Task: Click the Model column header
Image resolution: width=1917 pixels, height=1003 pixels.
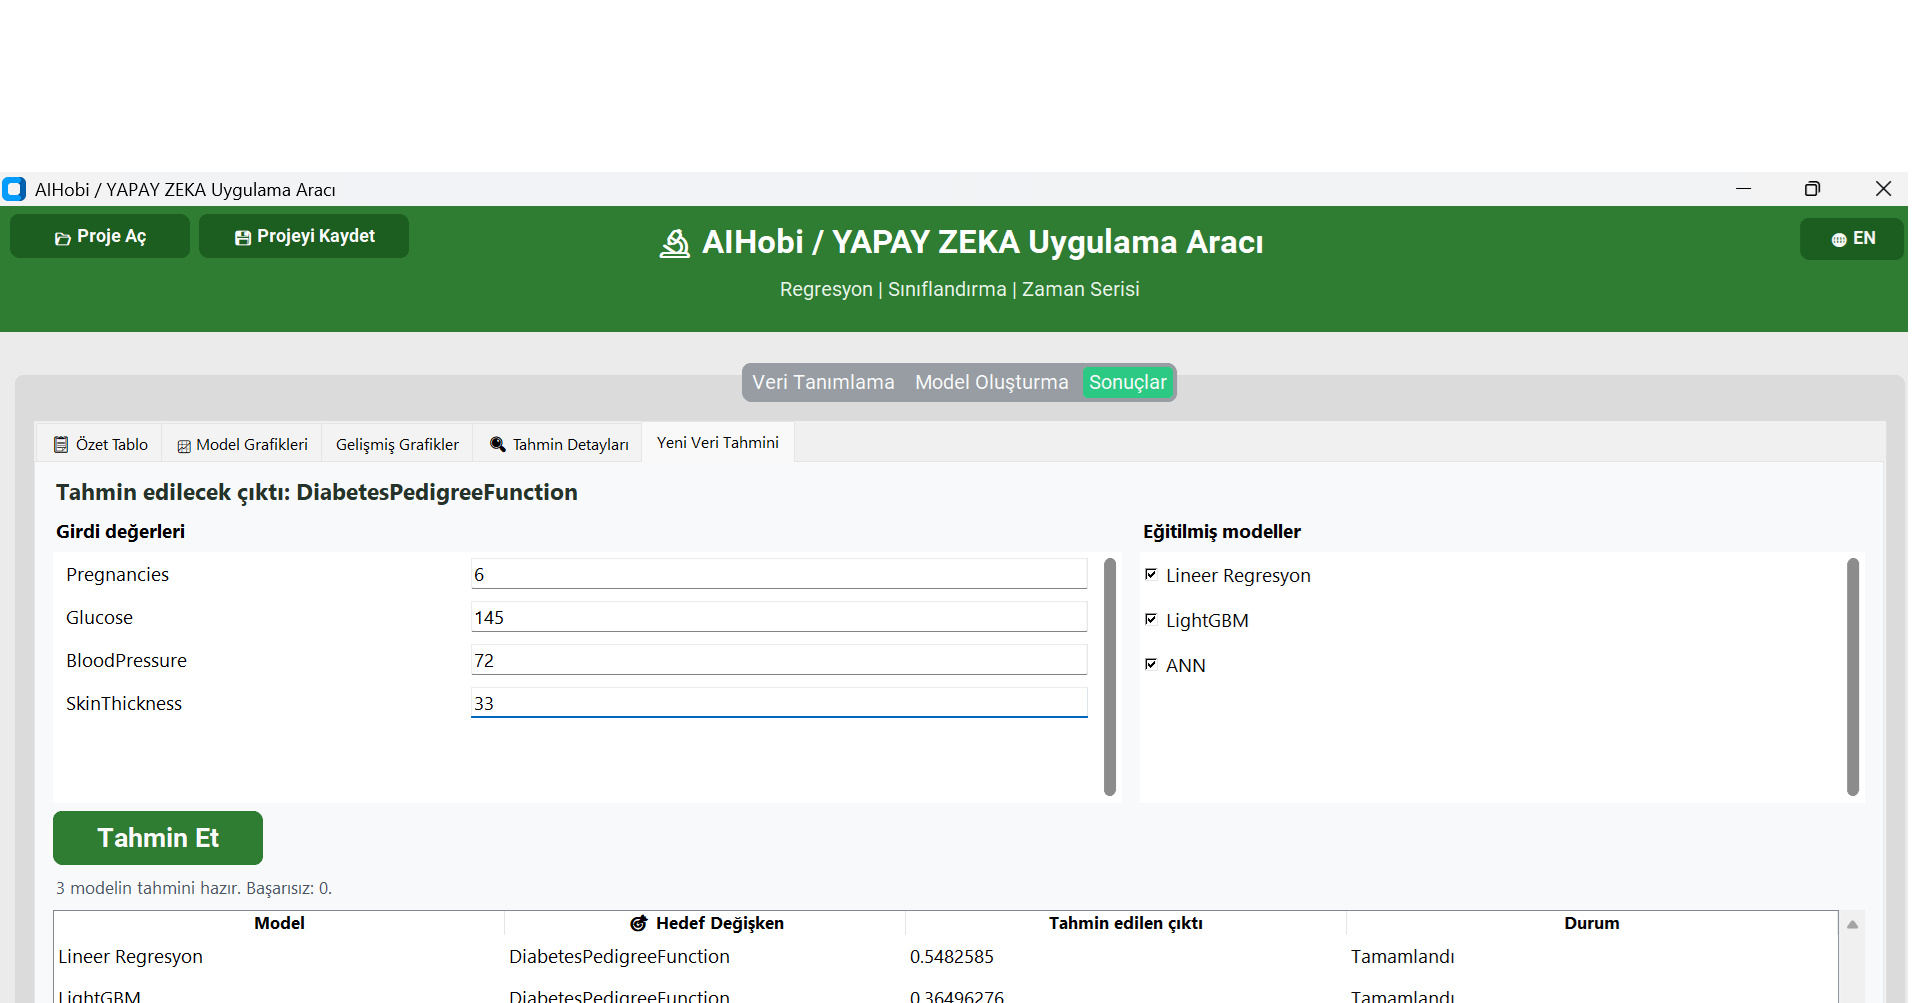Action: [x=279, y=923]
